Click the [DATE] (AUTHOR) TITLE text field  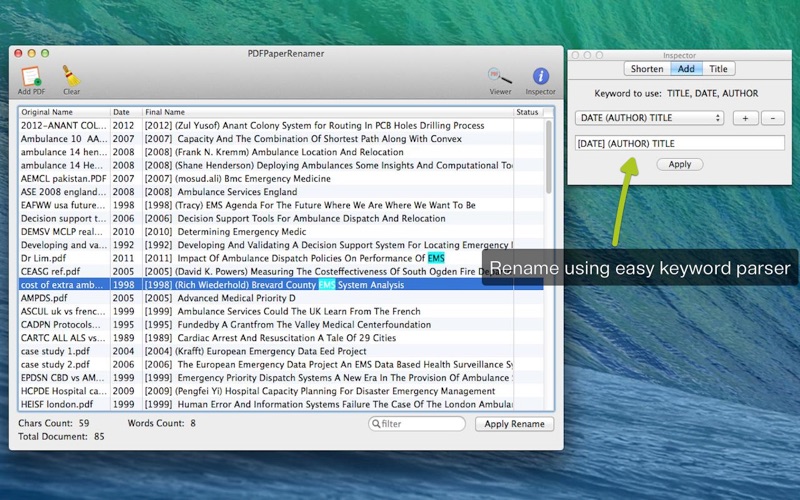pos(679,144)
